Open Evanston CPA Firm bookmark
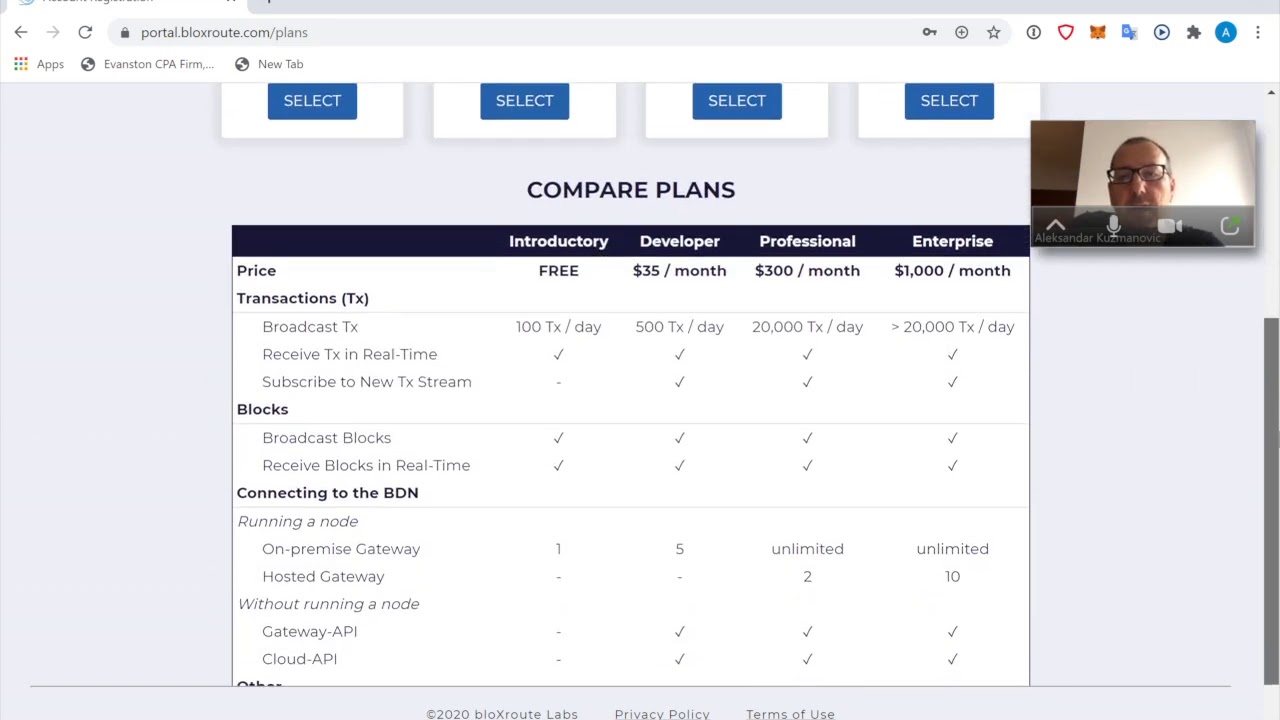1280x720 pixels. click(147, 64)
